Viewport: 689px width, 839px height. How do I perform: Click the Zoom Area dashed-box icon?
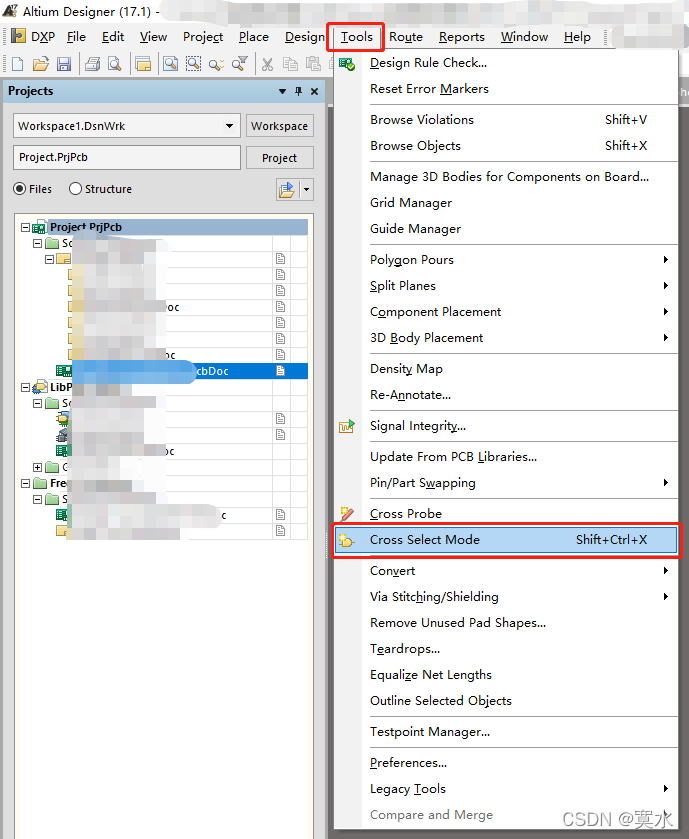point(193,64)
